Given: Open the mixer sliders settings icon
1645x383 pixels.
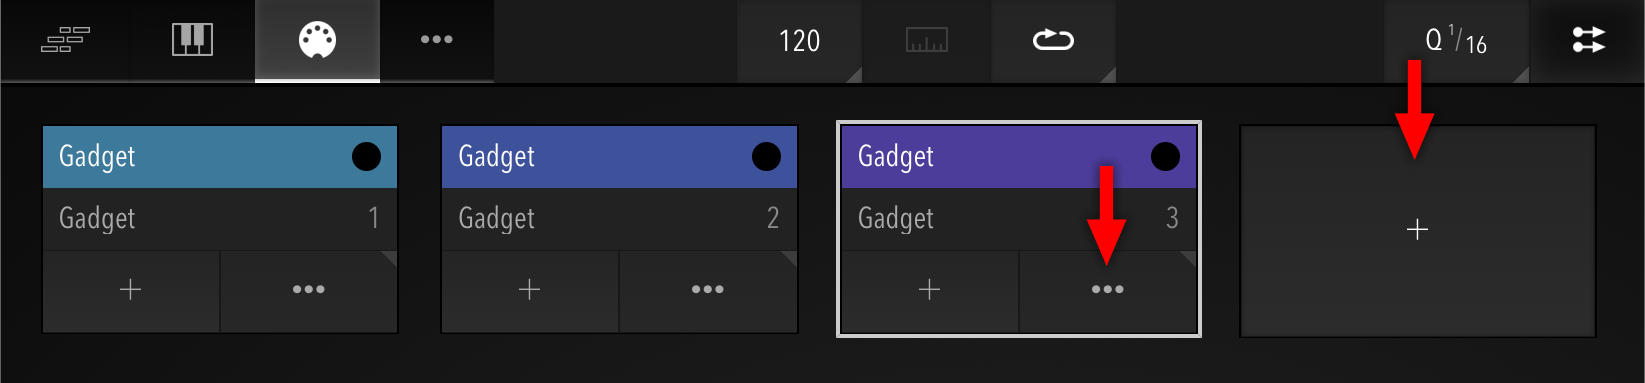Looking at the screenshot, I should 1588,40.
